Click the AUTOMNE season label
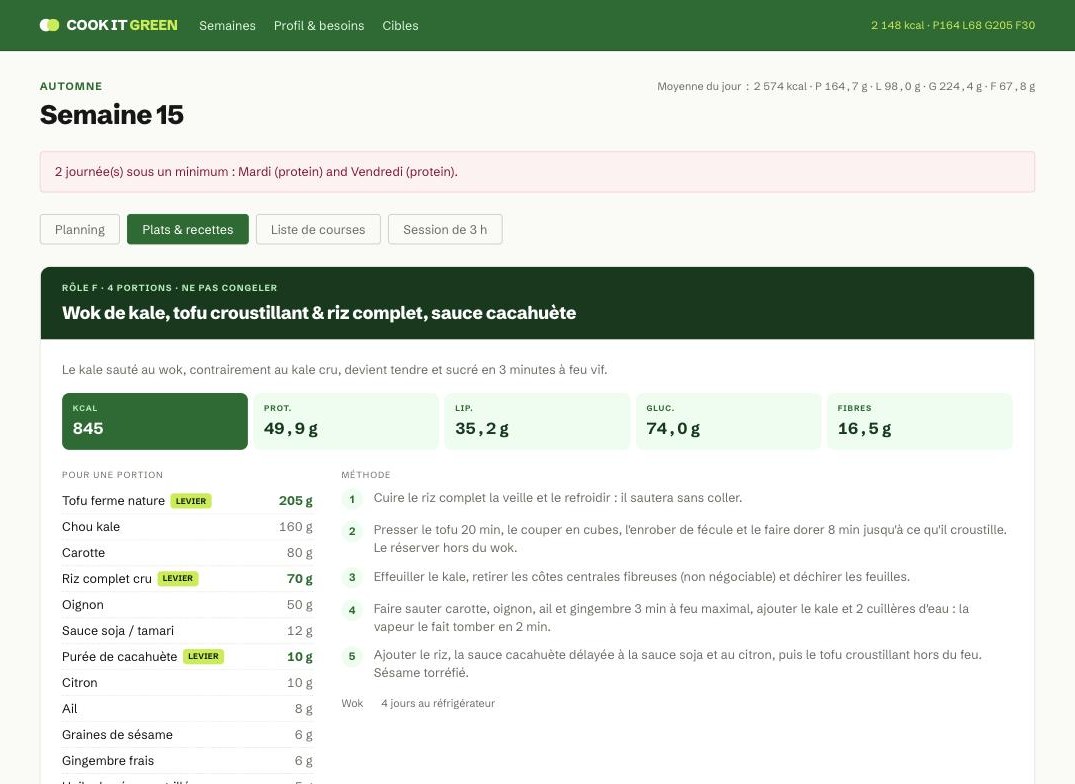Image resolution: width=1075 pixels, height=784 pixels. [x=71, y=86]
